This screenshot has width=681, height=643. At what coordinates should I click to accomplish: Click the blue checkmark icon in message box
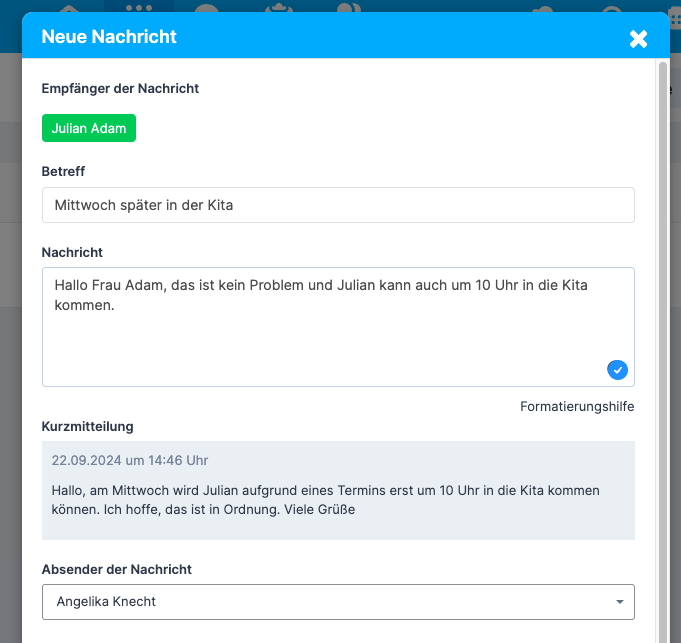(617, 370)
